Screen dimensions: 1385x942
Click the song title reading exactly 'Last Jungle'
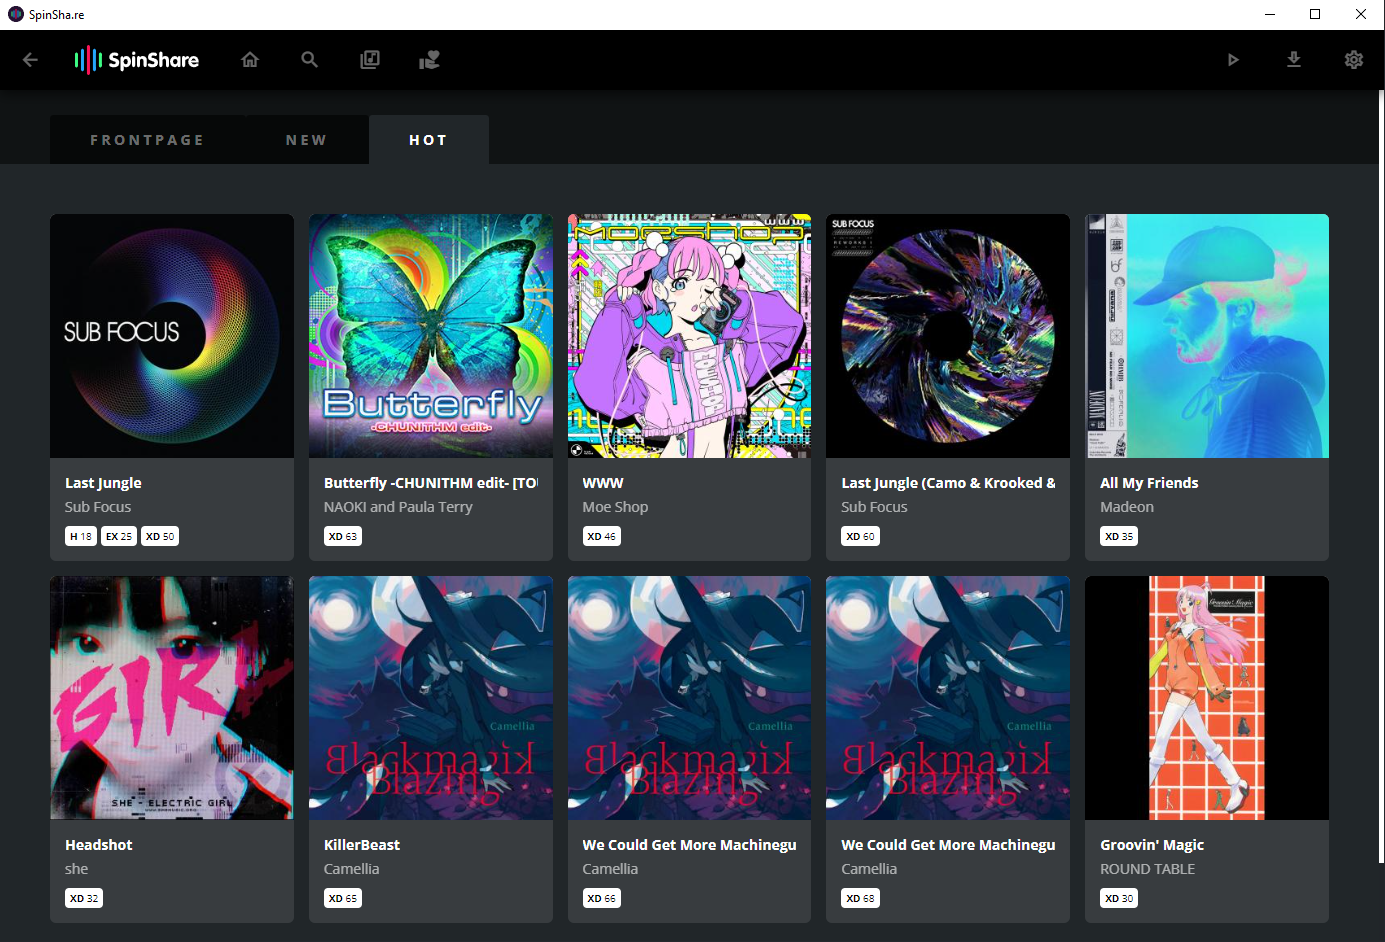pos(103,483)
